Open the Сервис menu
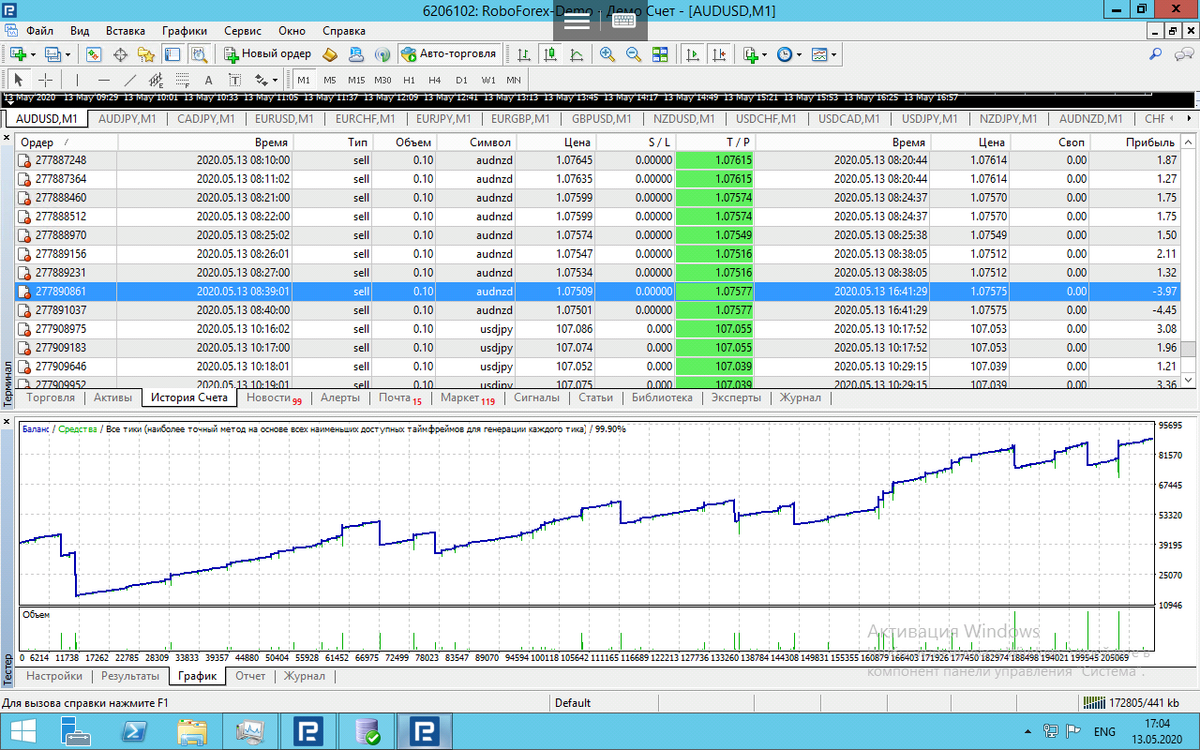The height and width of the screenshot is (750, 1200). click(244, 31)
